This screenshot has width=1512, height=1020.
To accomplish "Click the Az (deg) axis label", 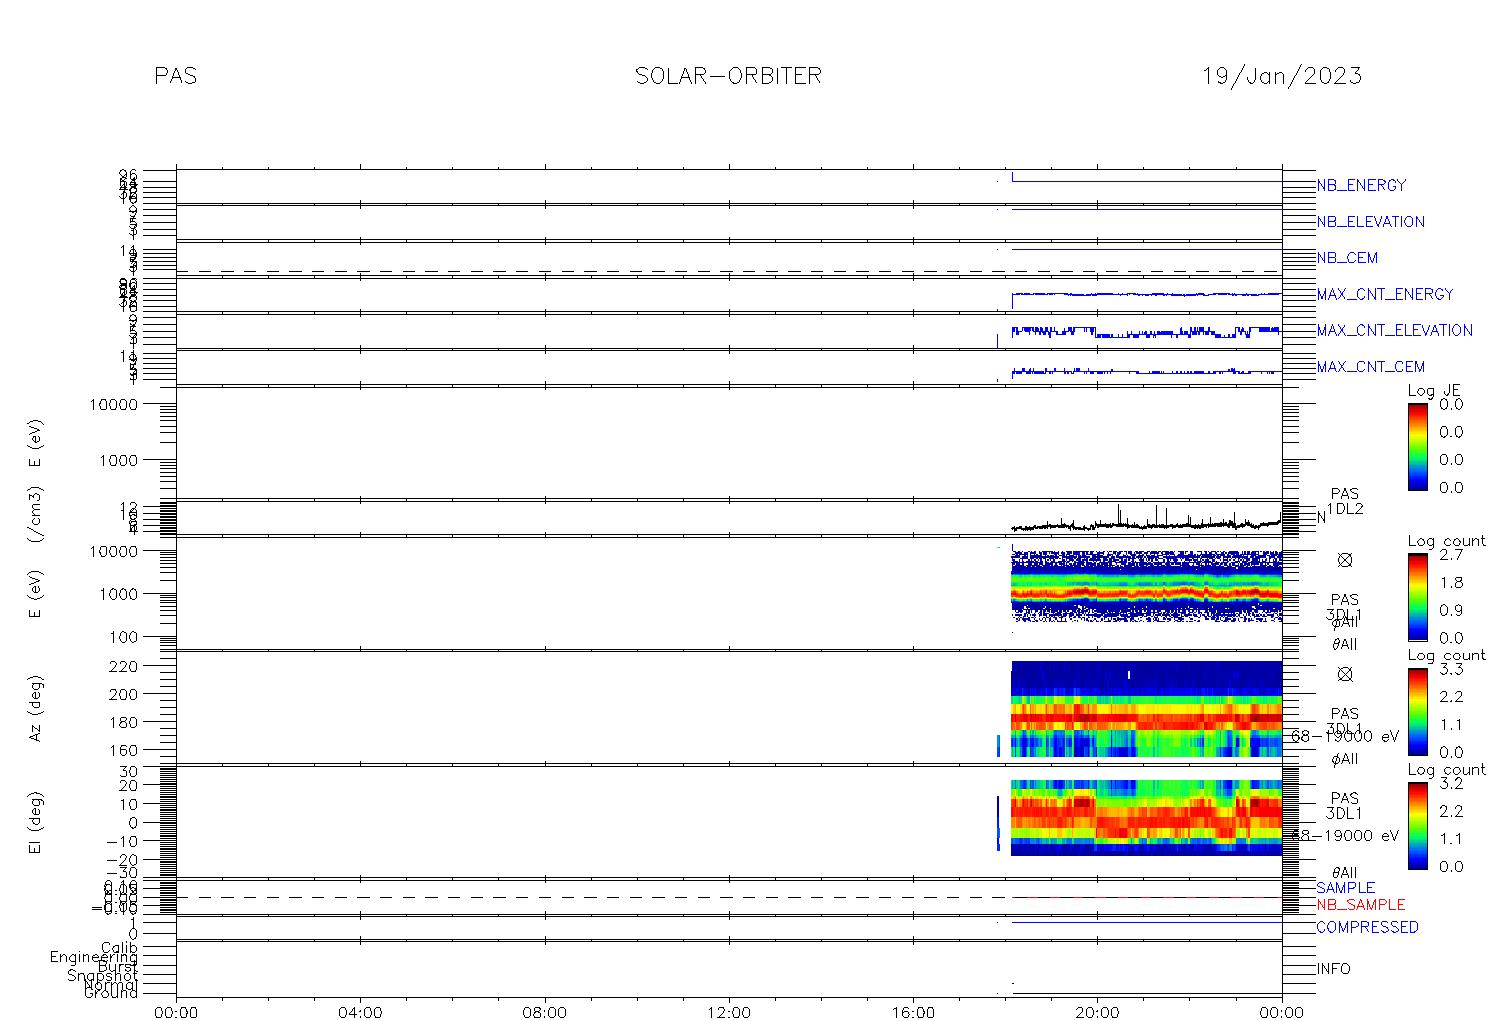I will pyautogui.click(x=36, y=706).
